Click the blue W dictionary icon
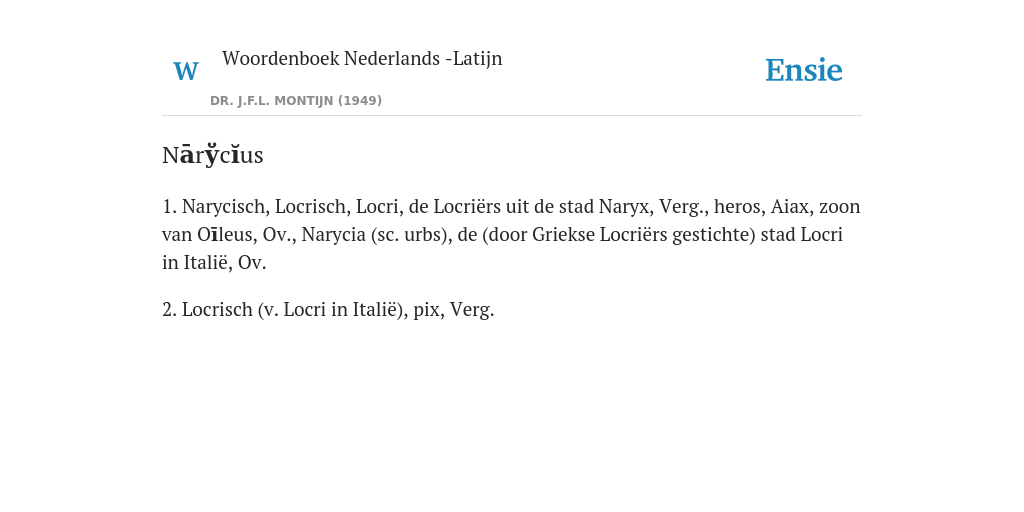This screenshot has width=1024, height=512. click(x=185, y=71)
